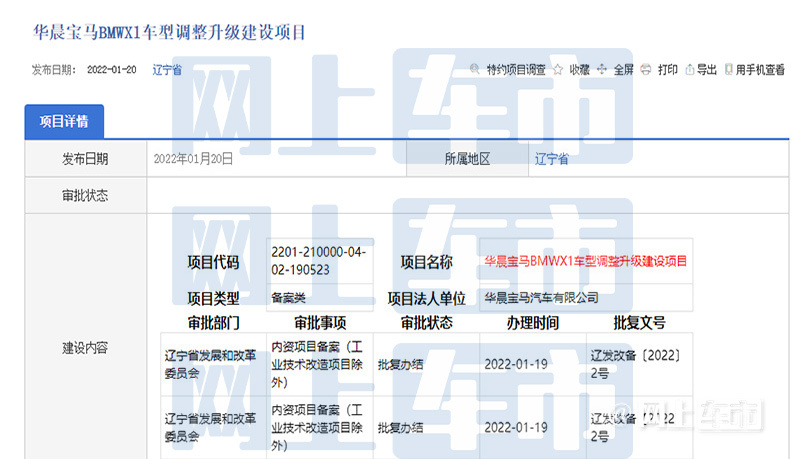The height and width of the screenshot is (459, 800).
Task: Click the 项目类型 label
Action: pos(213,298)
